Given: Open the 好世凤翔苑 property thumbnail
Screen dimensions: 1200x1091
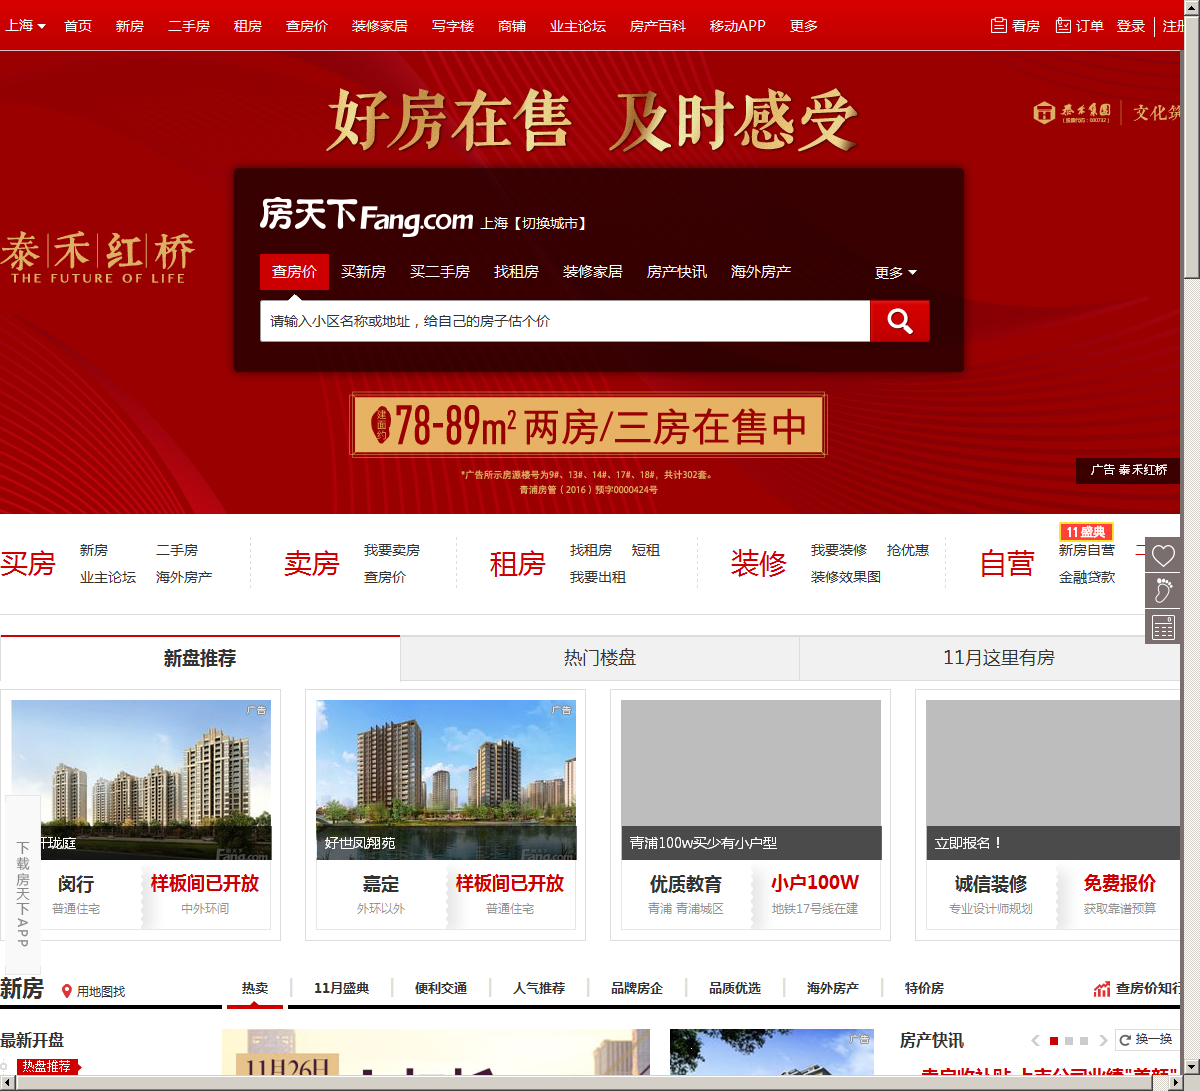Looking at the screenshot, I should tap(446, 780).
